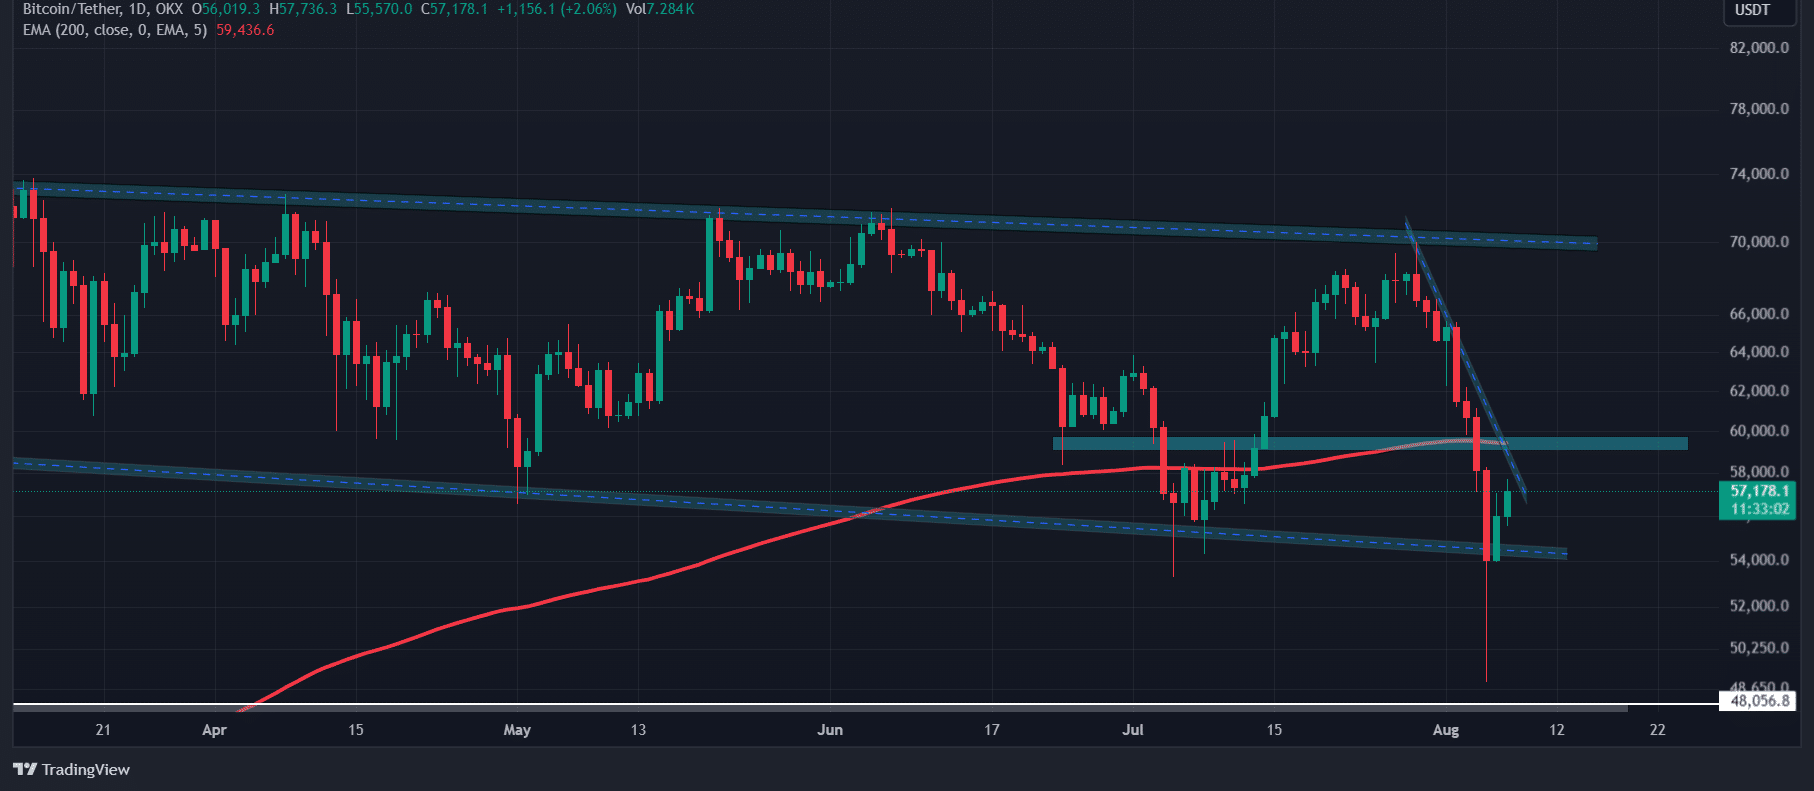The height and width of the screenshot is (791, 1814).
Task: Click the Jul date label on time axis
Action: (x=1132, y=730)
